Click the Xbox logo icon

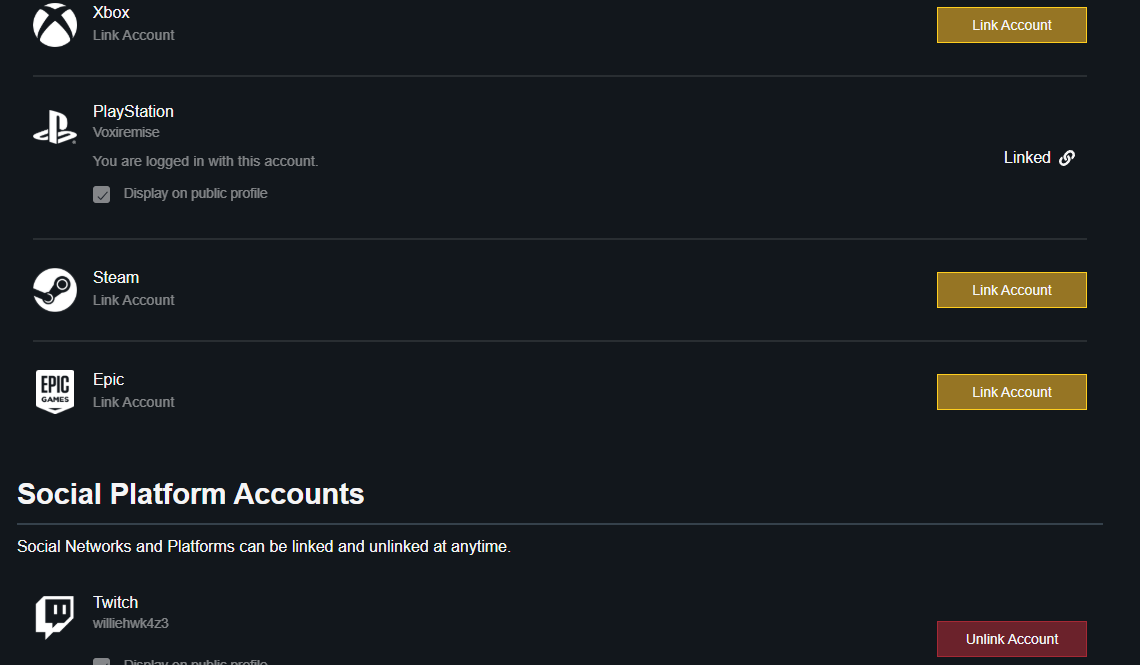55,25
